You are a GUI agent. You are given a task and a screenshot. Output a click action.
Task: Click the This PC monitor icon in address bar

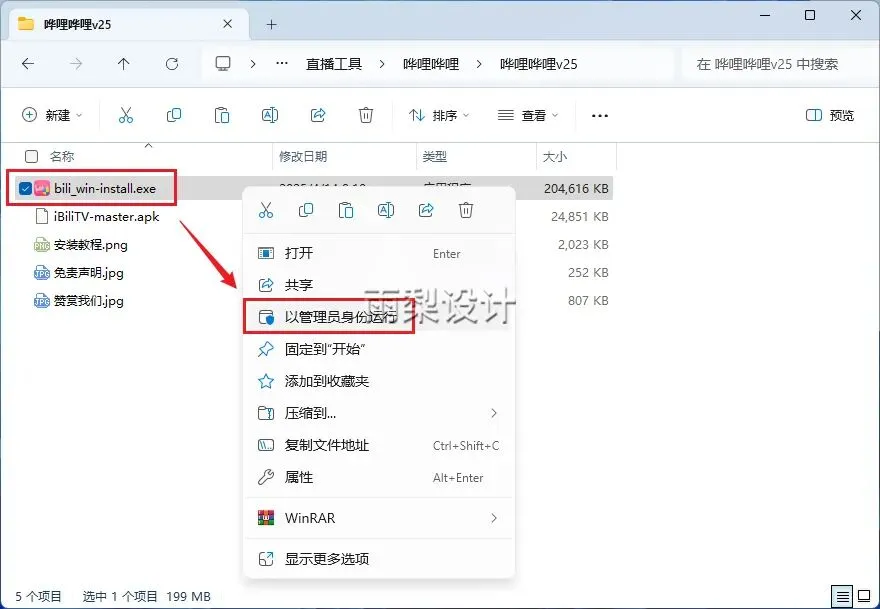click(223, 64)
